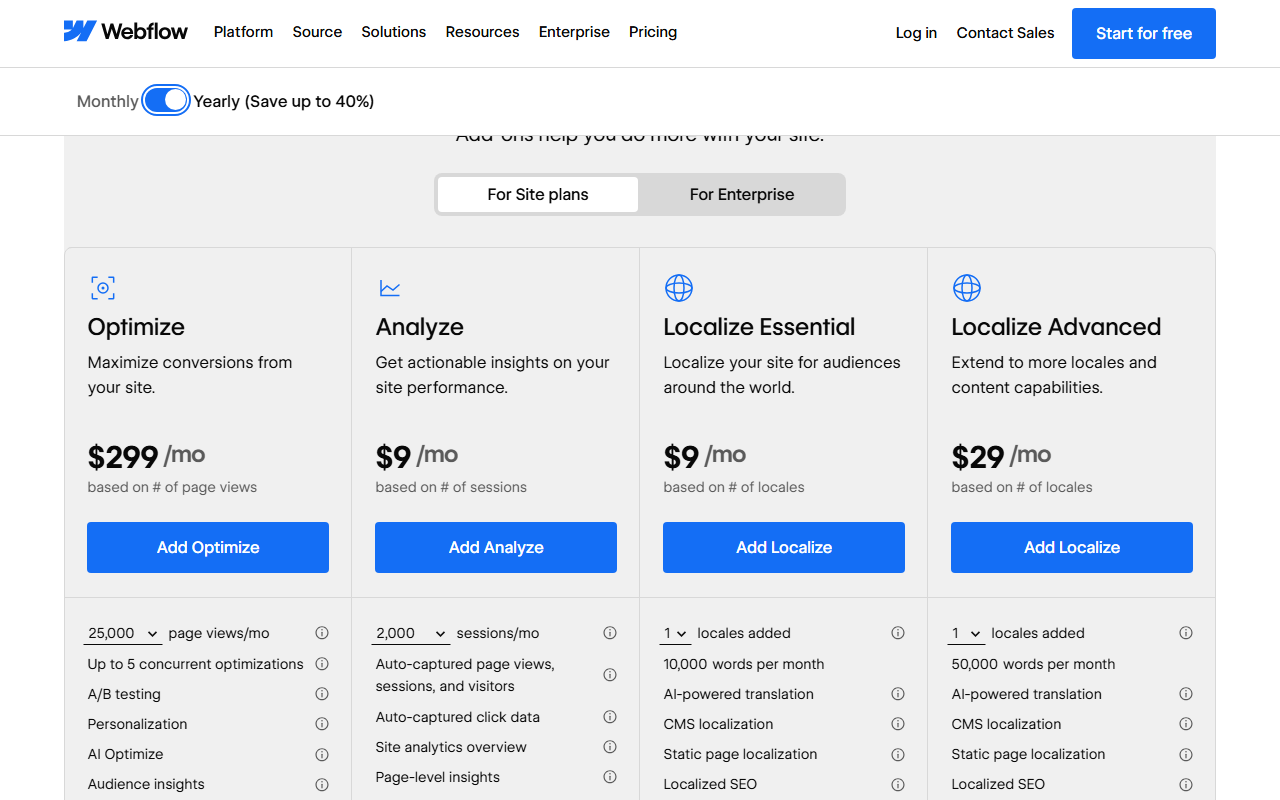Click the Add Optimize button
This screenshot has width=1280, height=800.
coord(208,547)
